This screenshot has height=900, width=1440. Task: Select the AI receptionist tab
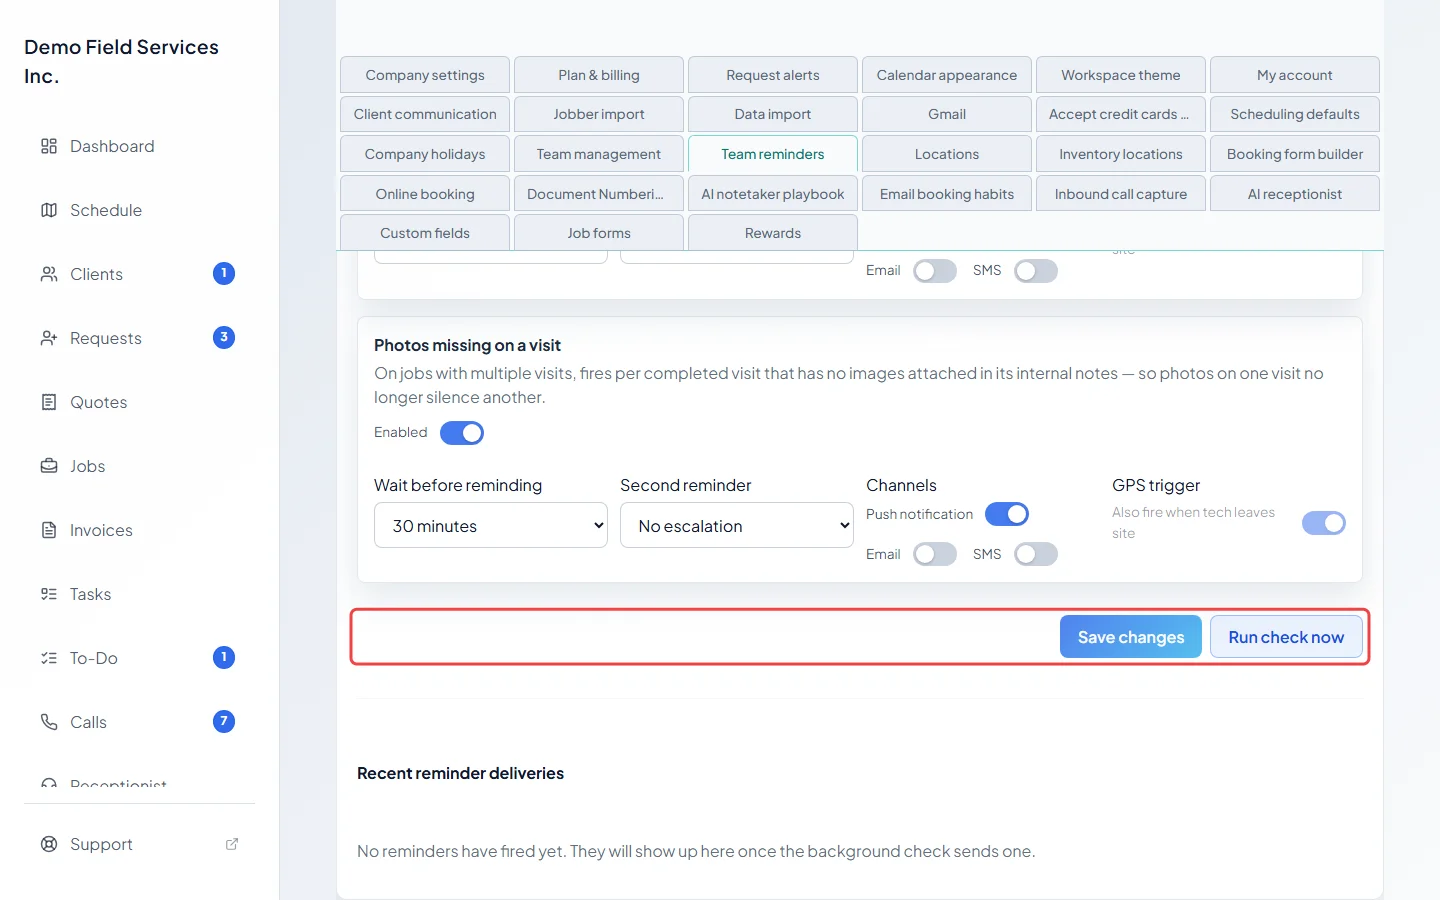click(x=1295, y=194)
